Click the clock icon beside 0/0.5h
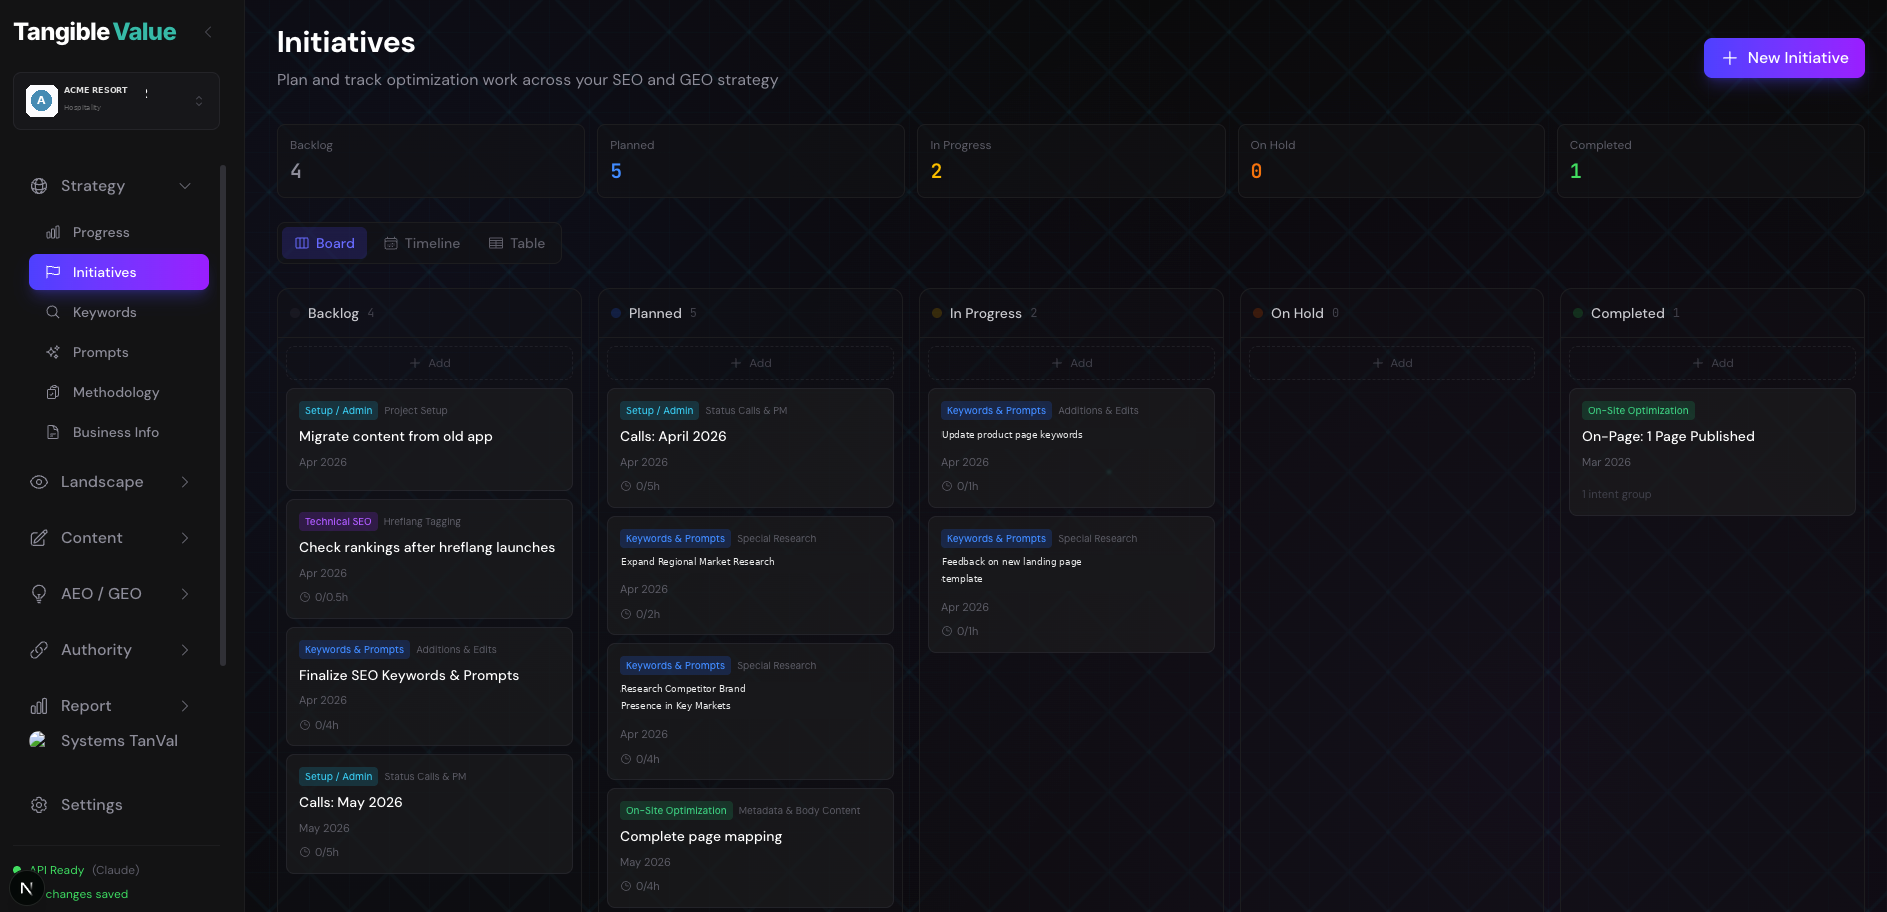 tap(305, 597)
